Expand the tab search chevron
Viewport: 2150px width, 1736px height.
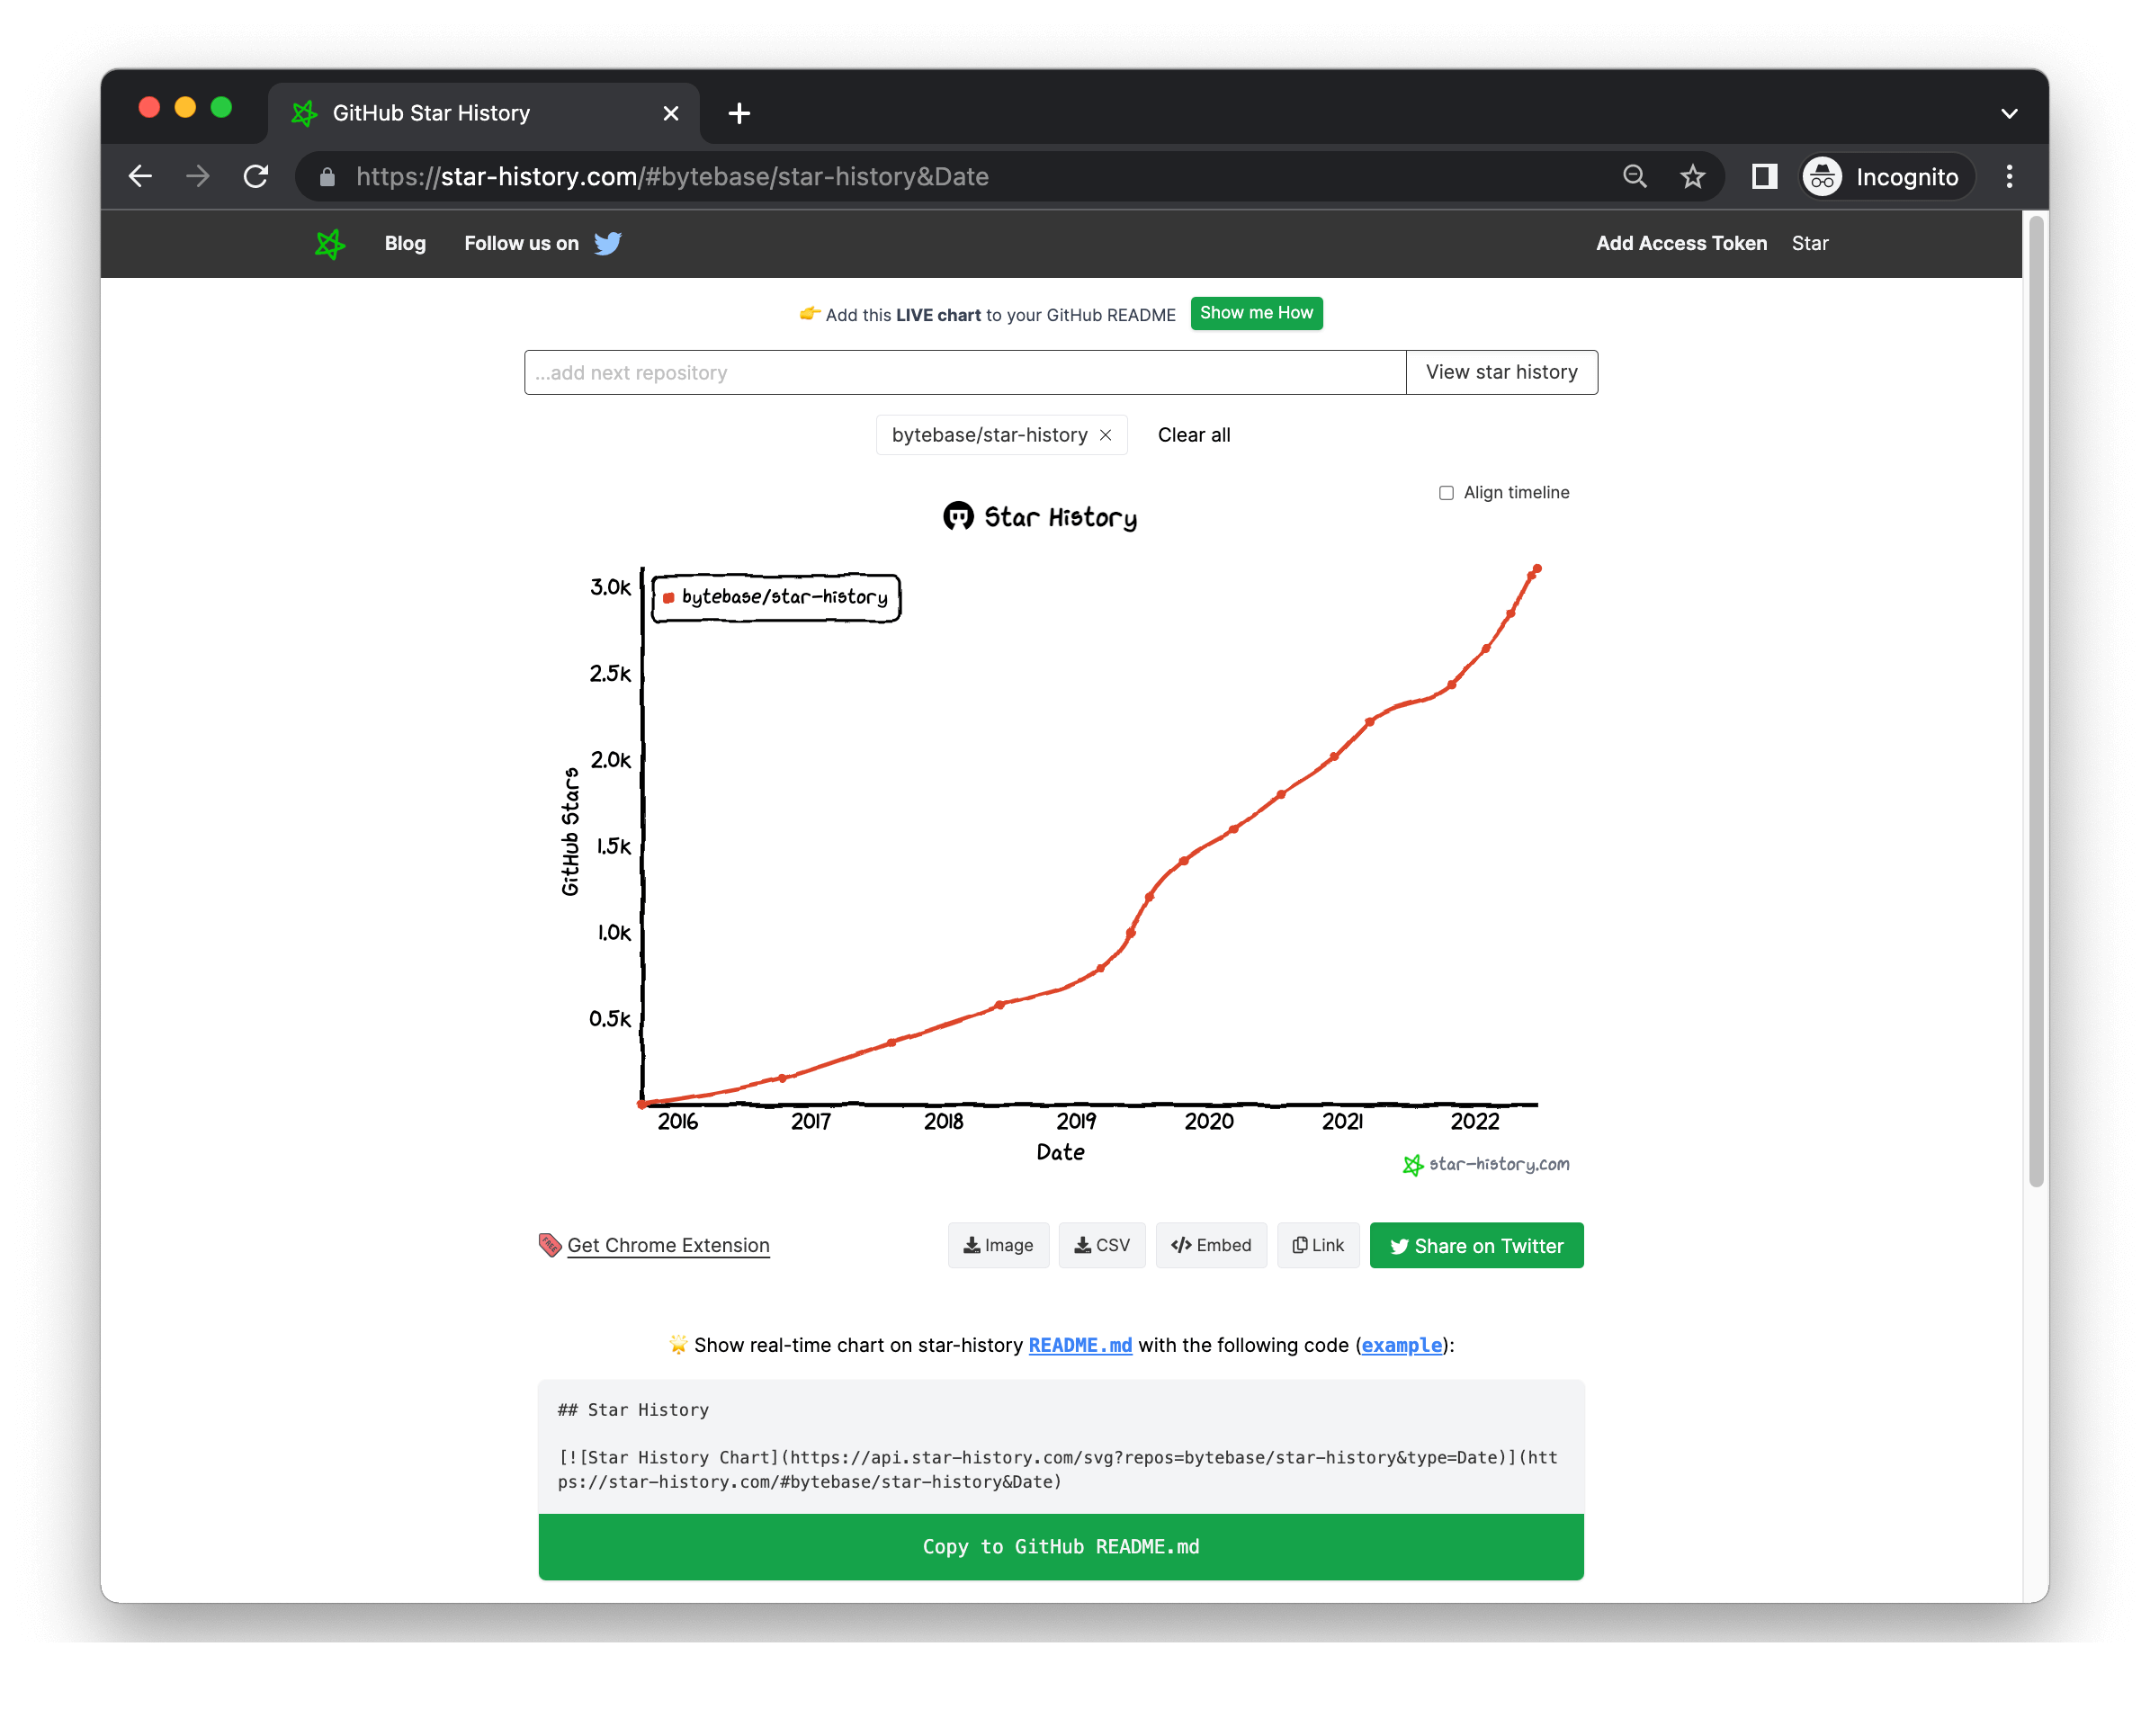coord(2009,114)
